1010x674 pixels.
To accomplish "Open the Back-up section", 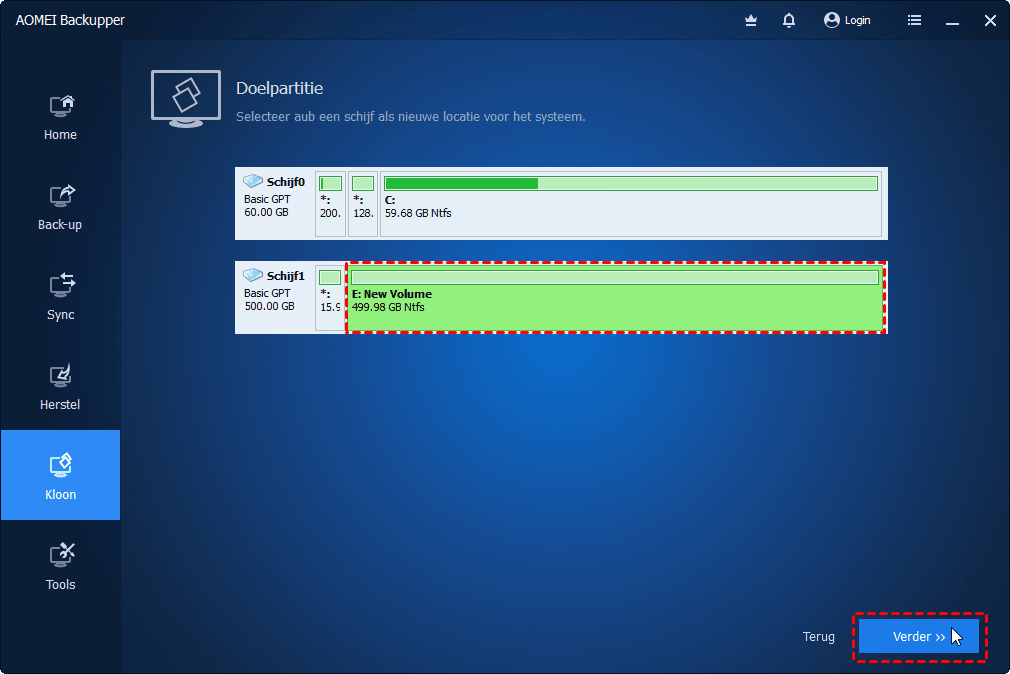I will [61, 207].
